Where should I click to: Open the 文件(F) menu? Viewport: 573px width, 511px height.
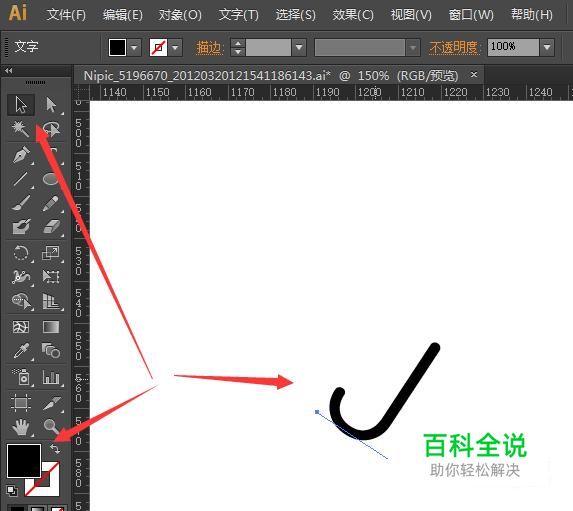(66, 15)
